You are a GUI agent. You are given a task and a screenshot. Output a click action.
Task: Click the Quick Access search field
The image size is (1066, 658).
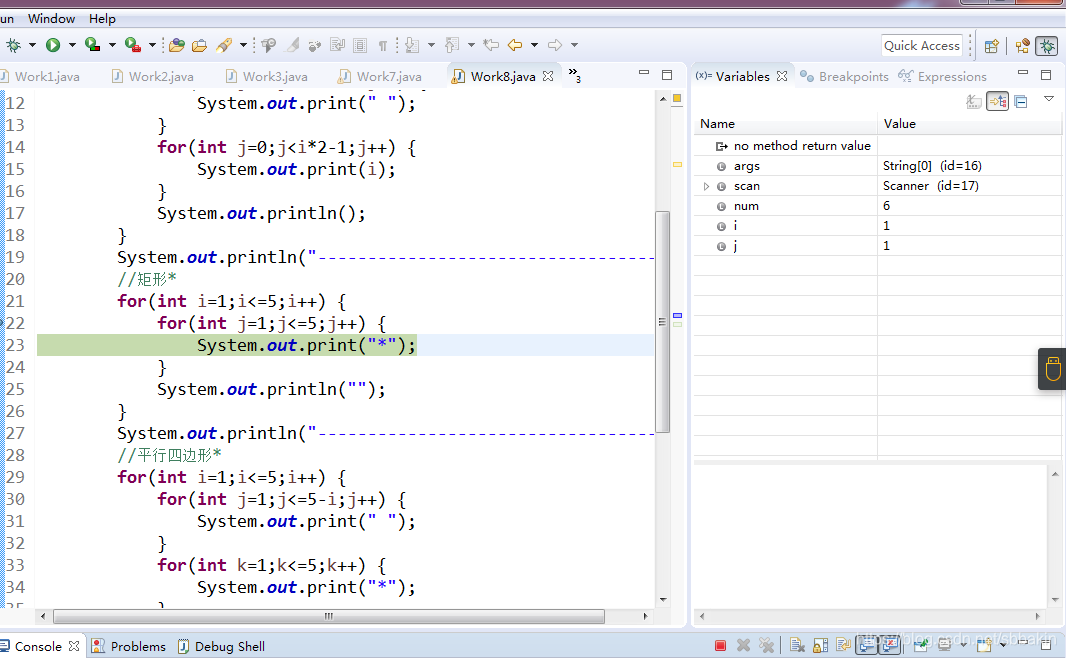922,46
